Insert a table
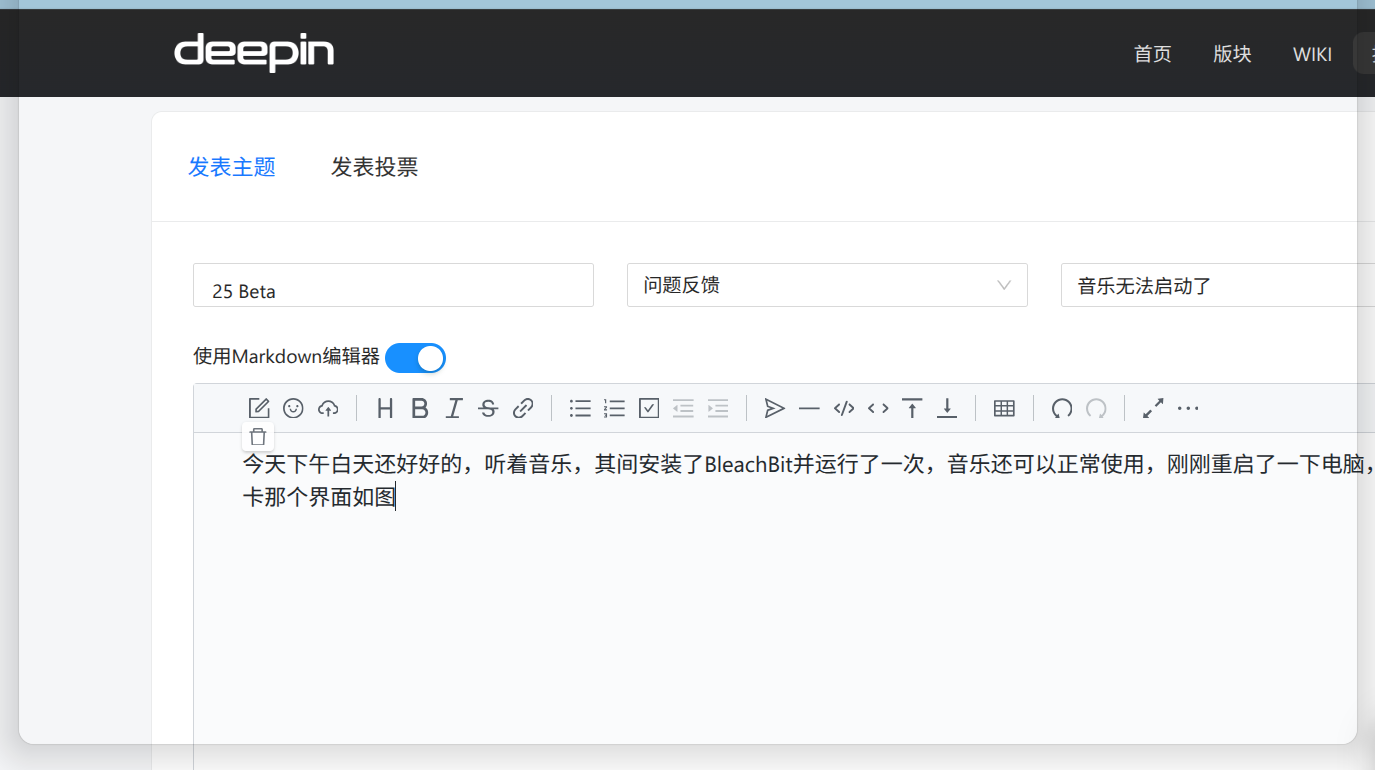The image size is (1375, 770). tap(1004, 408)
